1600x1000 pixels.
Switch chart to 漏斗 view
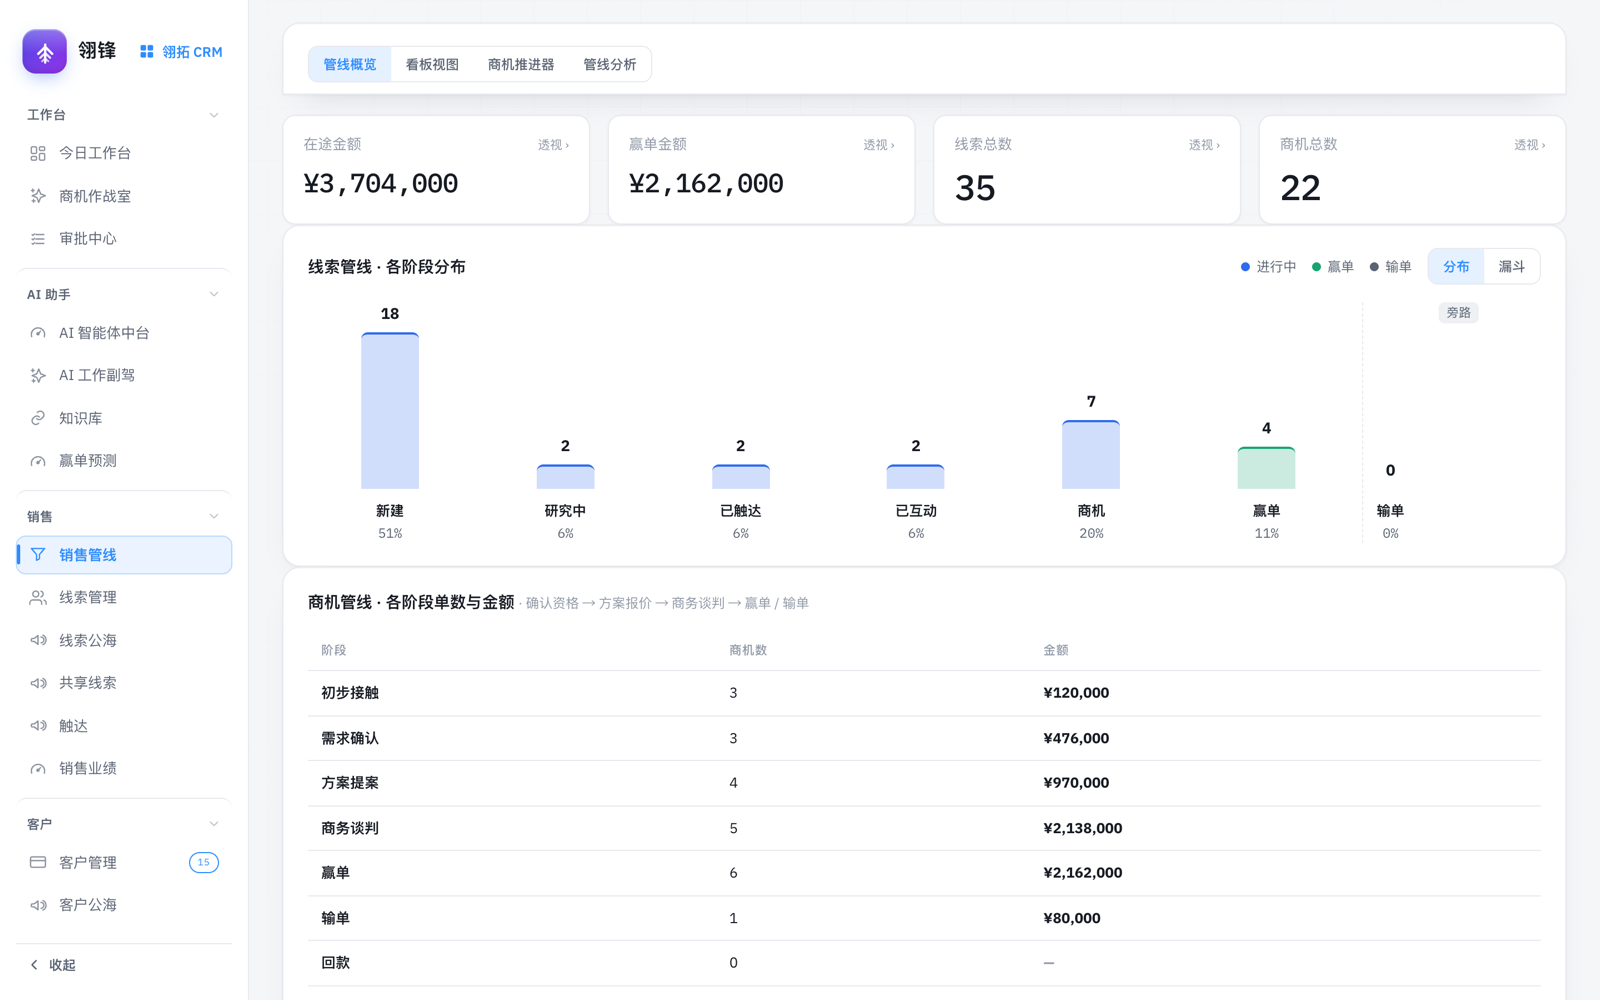click(1511, 267)
